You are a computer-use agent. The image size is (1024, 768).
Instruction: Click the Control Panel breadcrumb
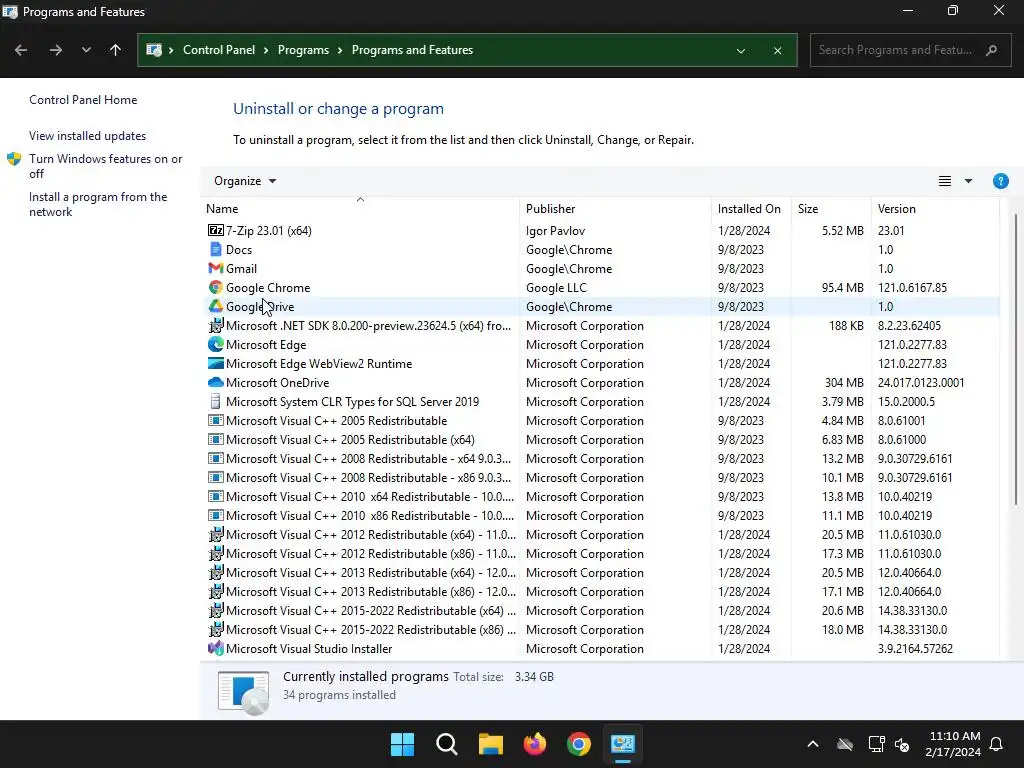point(219,50)
